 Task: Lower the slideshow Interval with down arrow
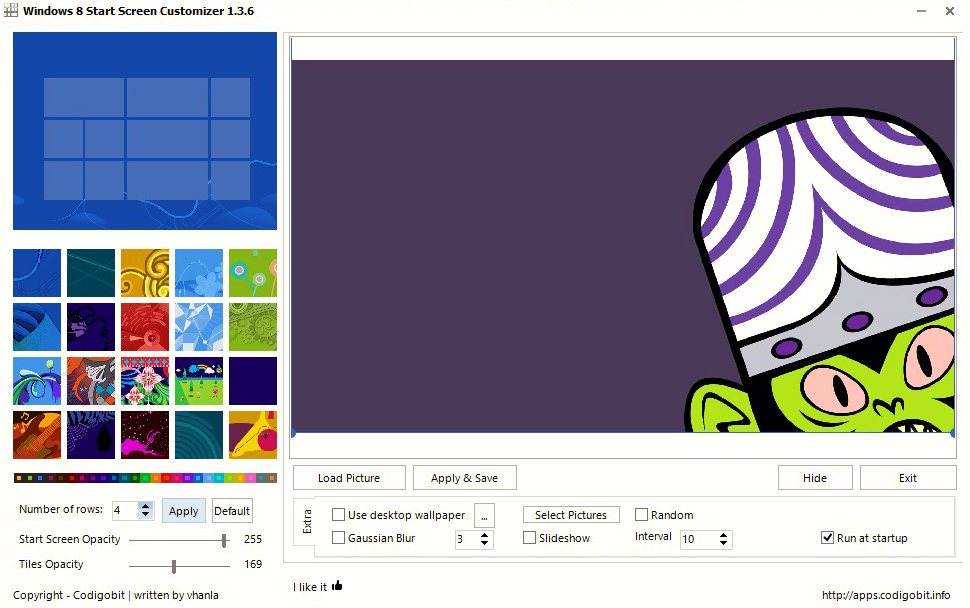723,544
